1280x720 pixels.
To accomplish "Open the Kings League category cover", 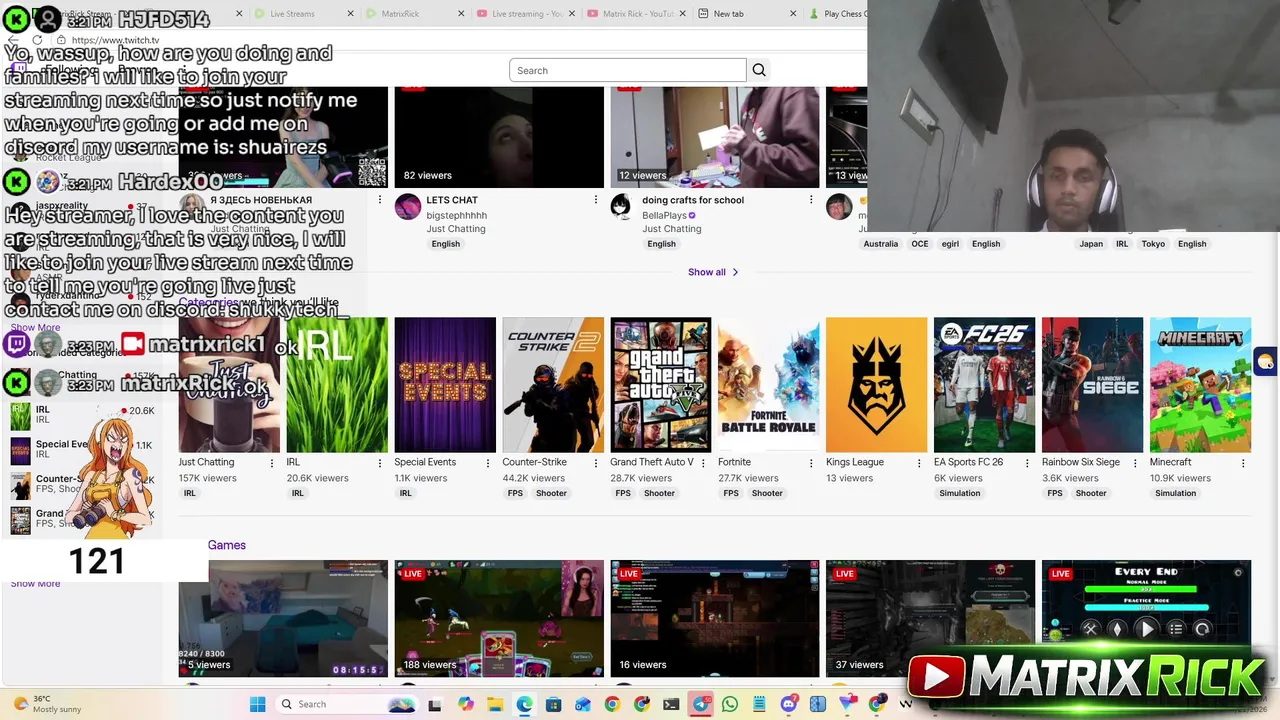I will click(x=877, y=385).
